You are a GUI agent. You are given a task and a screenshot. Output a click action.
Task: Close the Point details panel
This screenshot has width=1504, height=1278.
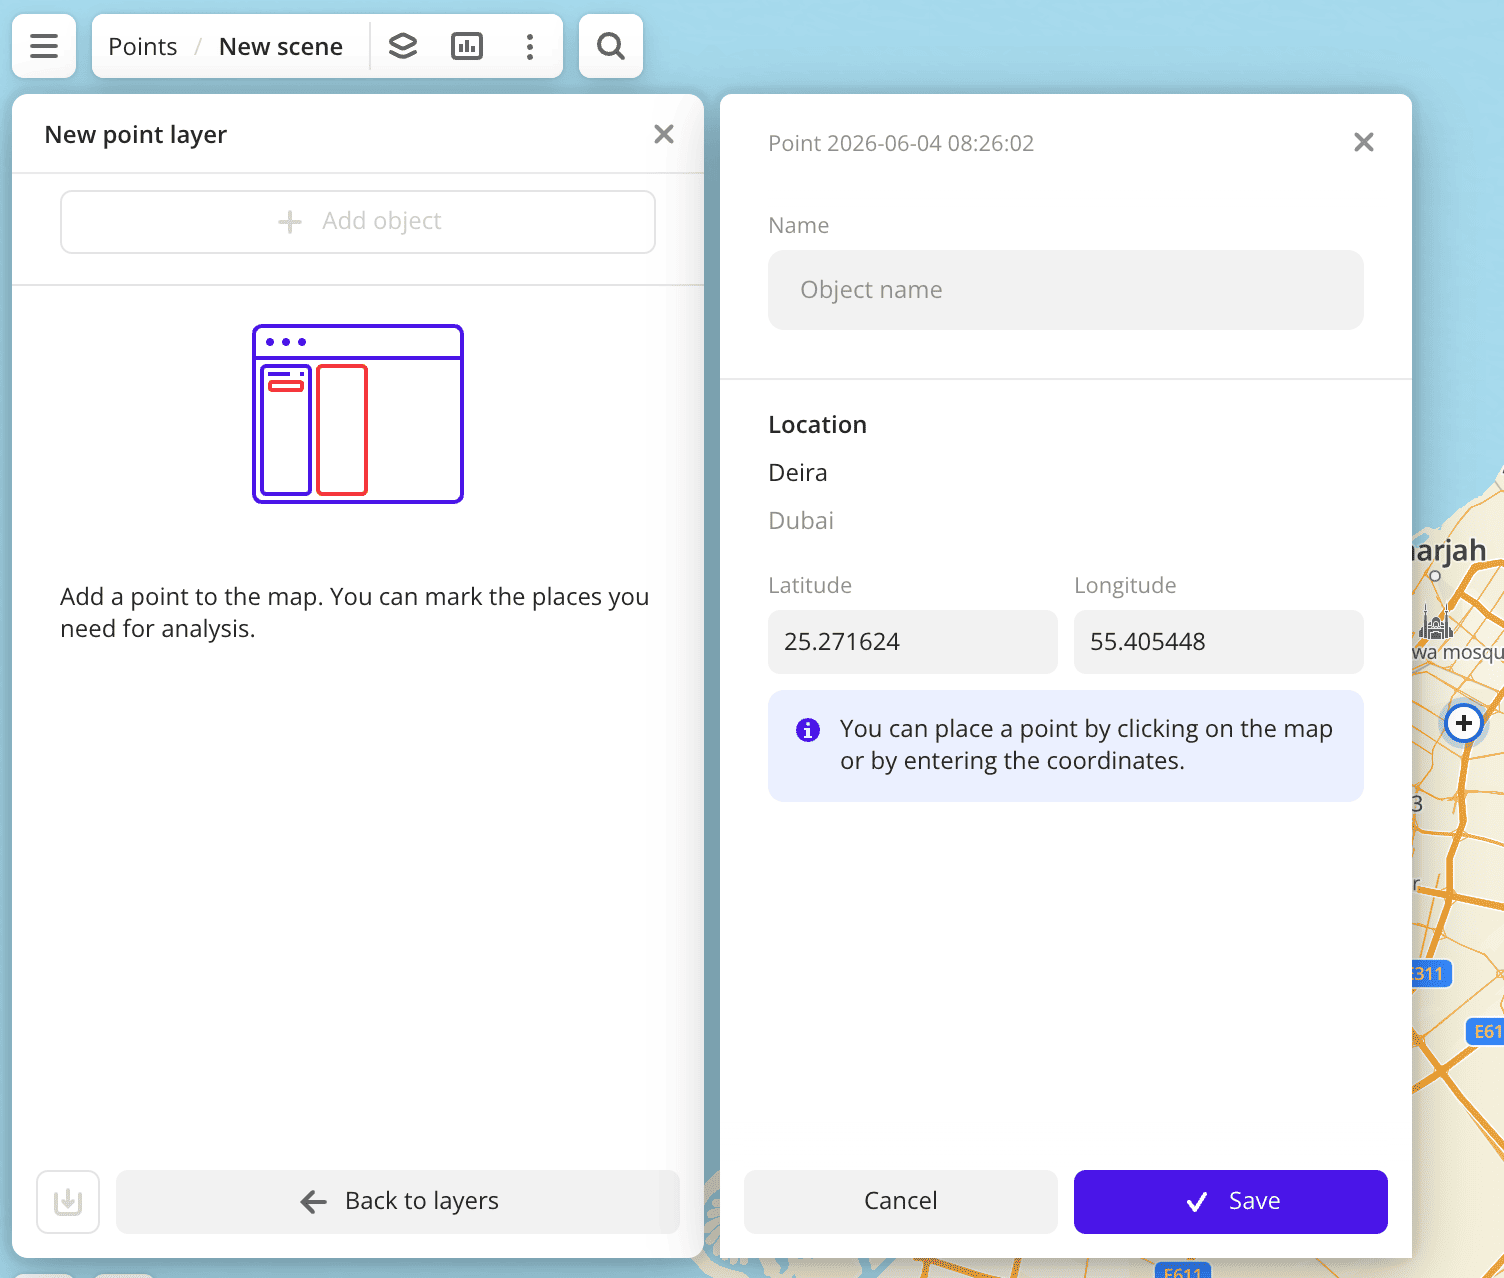pyautogui.click(x=1364, y=142)
